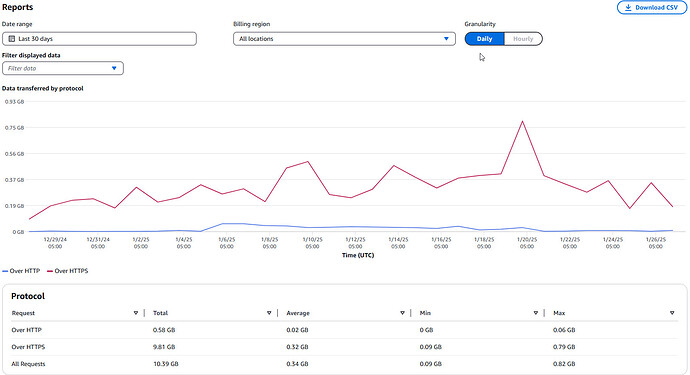Click the Over HTTP legend entry

(21, 271)
